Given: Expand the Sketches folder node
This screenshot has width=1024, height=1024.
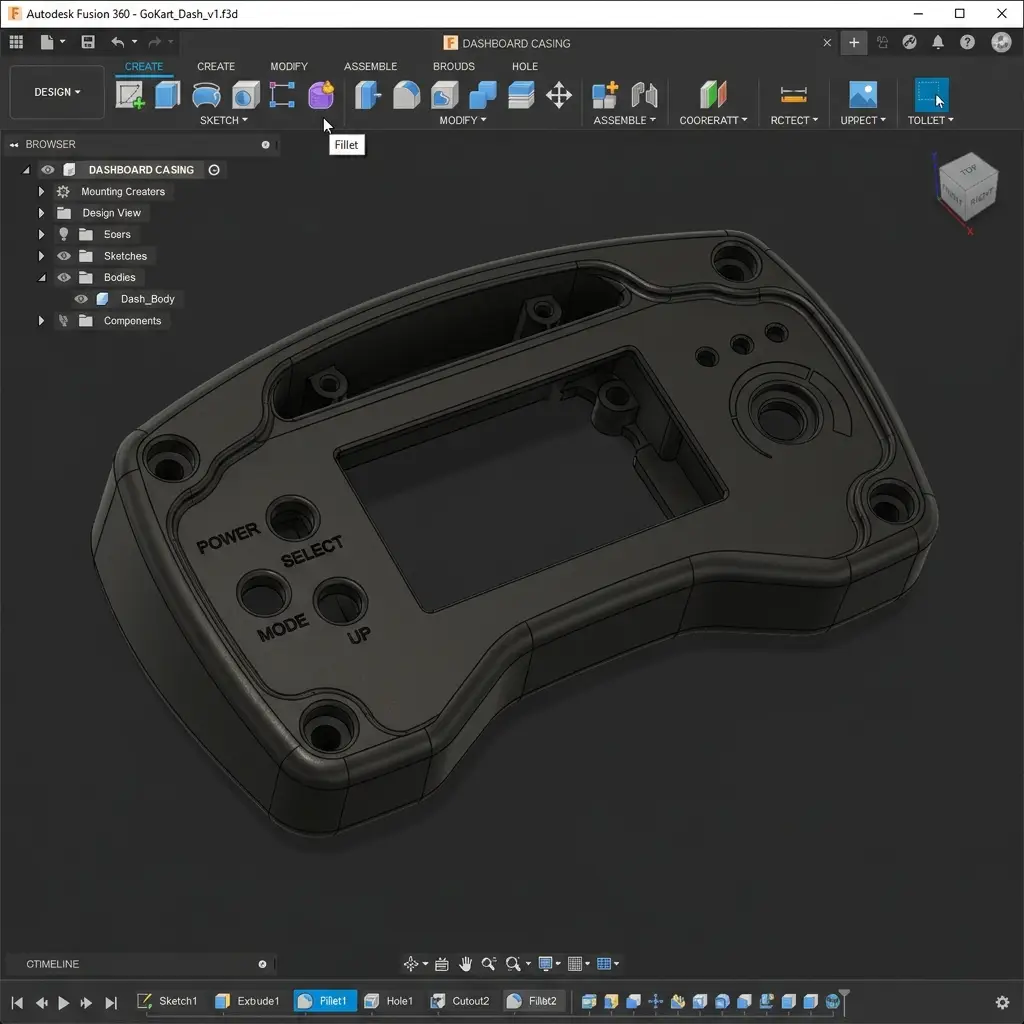Looking at the screenshot, I should [x=41, y=256].
